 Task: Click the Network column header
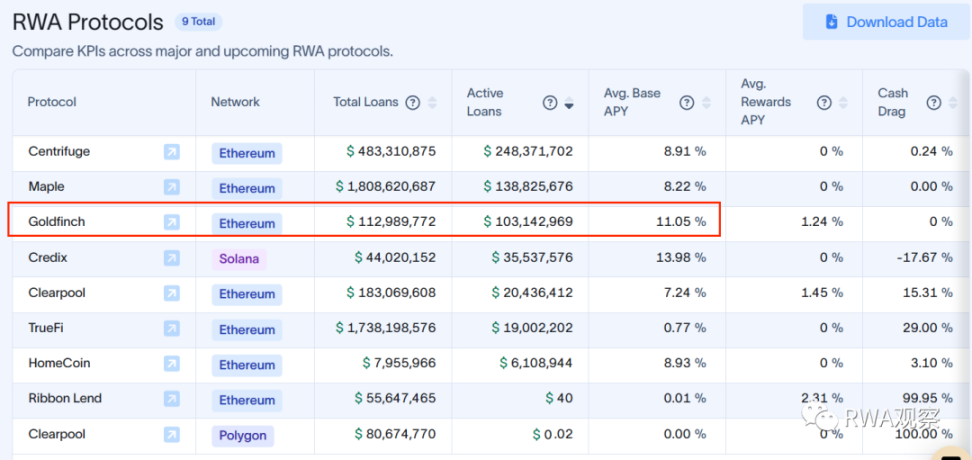coord(235,102)
